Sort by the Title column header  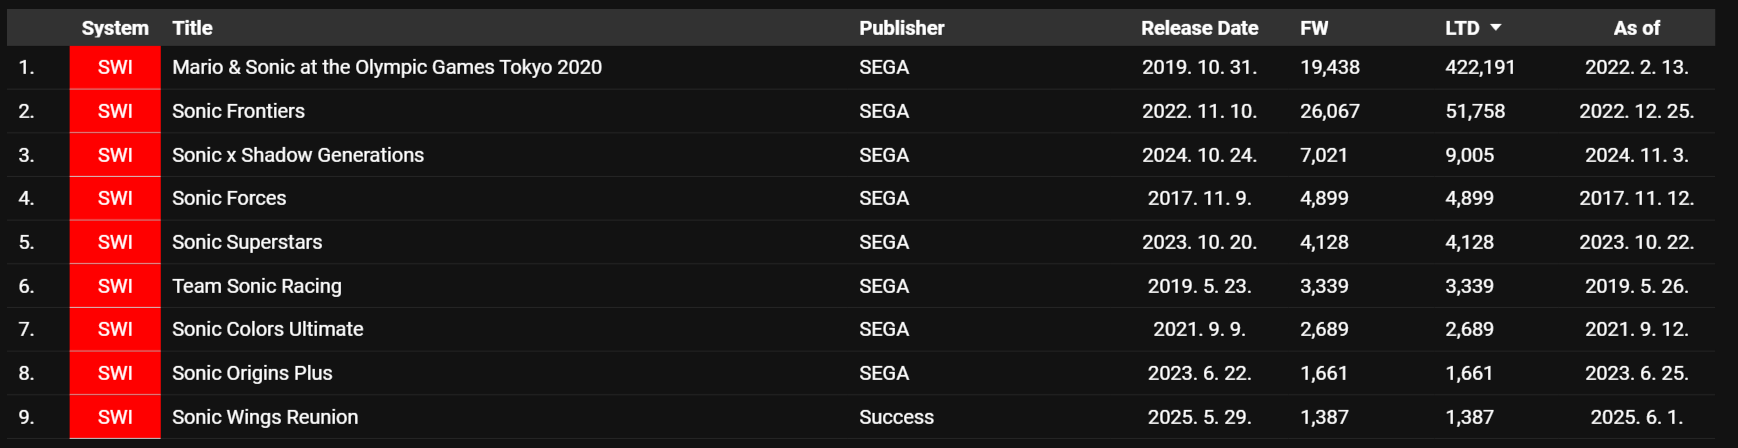pyautogui.click(x=192, y=28)
